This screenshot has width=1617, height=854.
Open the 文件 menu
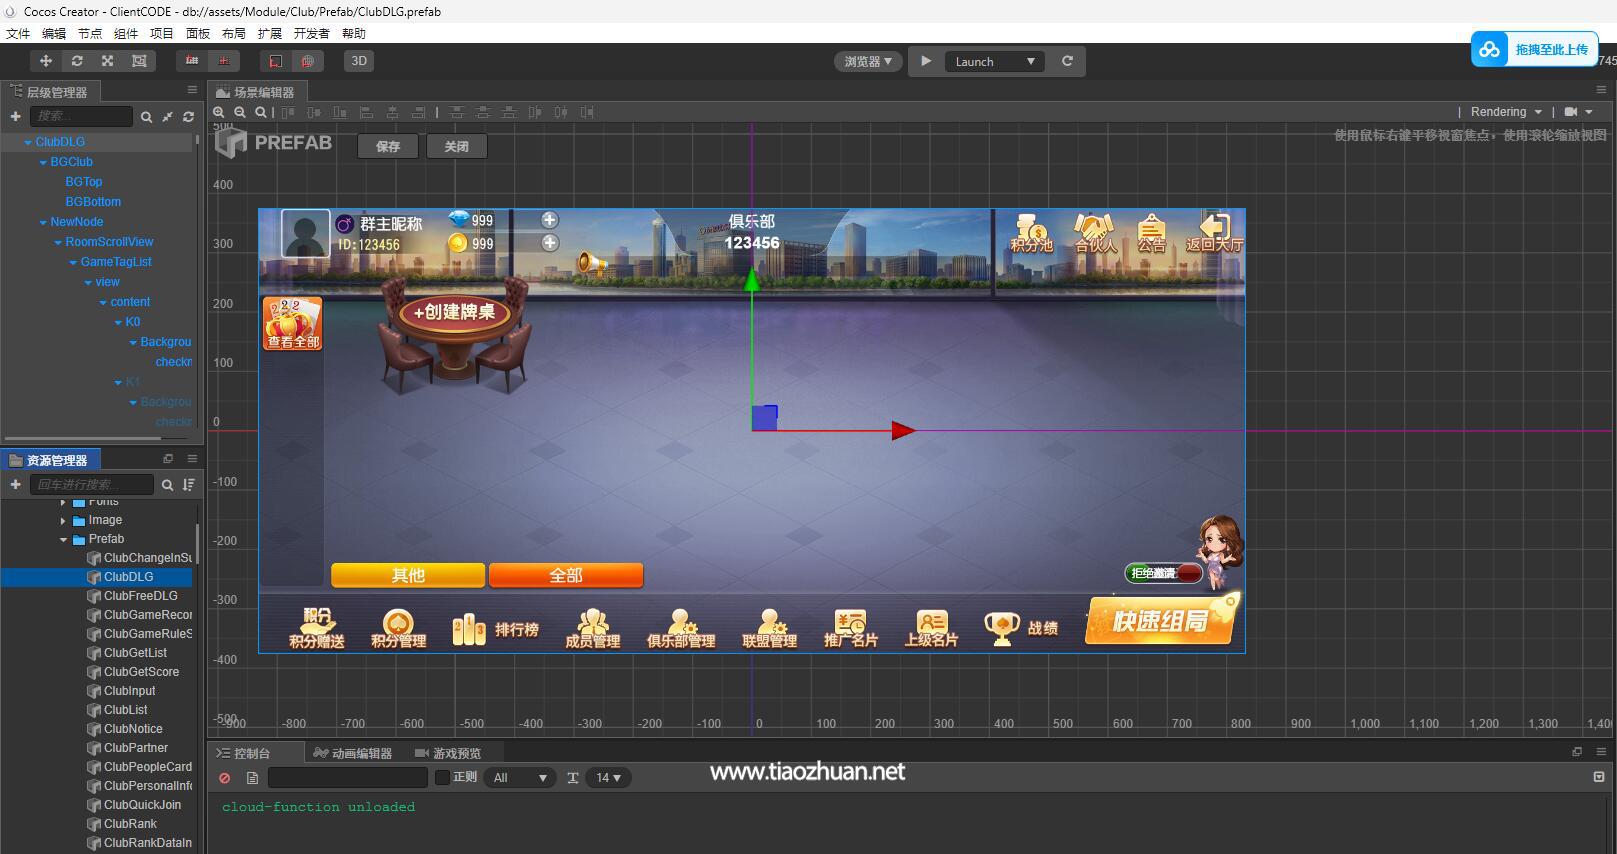(18, 33)
